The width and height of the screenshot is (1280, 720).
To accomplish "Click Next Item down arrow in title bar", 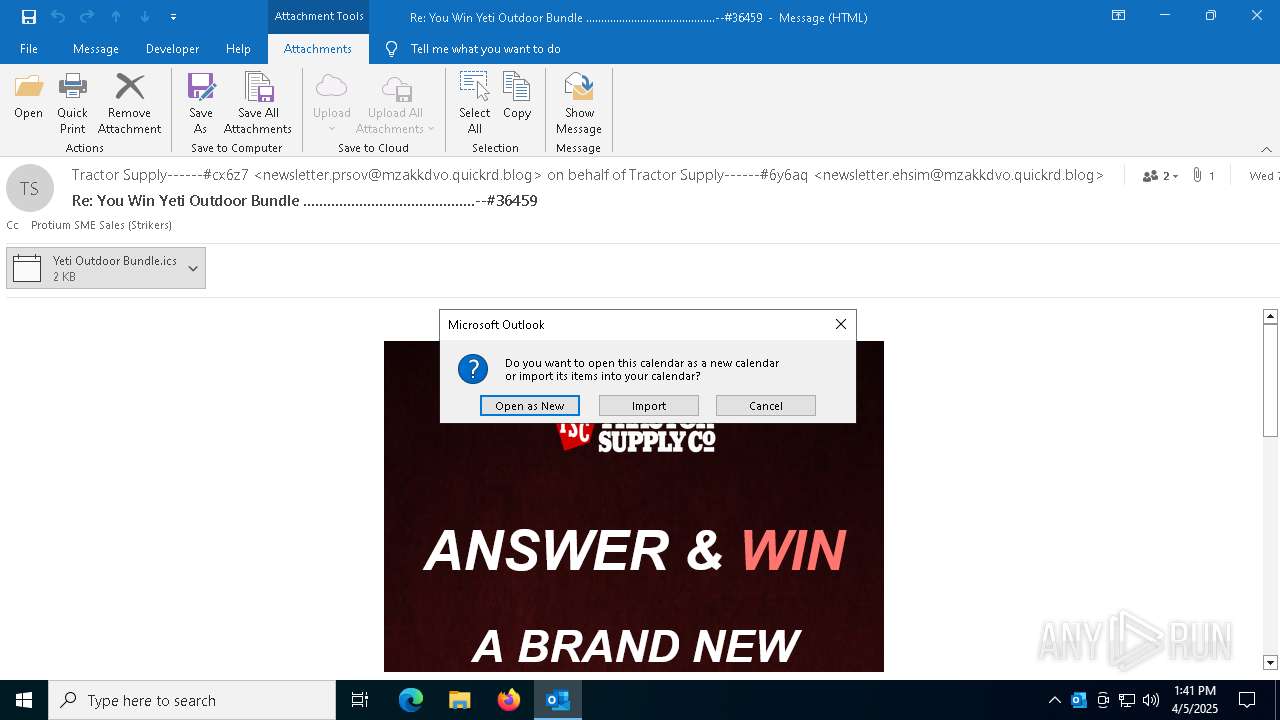I will [x=145, y=17].
